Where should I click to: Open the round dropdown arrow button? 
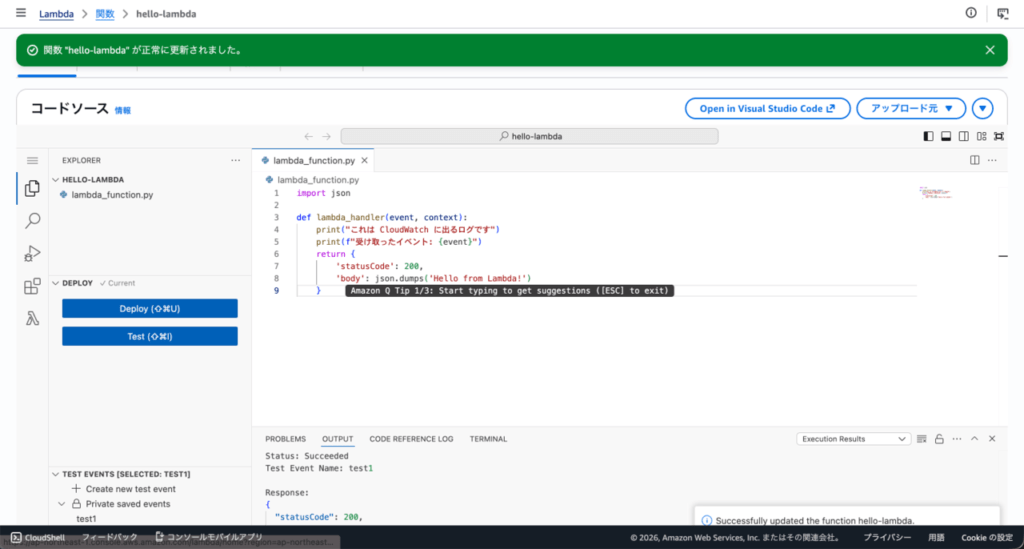click(x=982, y=108)
